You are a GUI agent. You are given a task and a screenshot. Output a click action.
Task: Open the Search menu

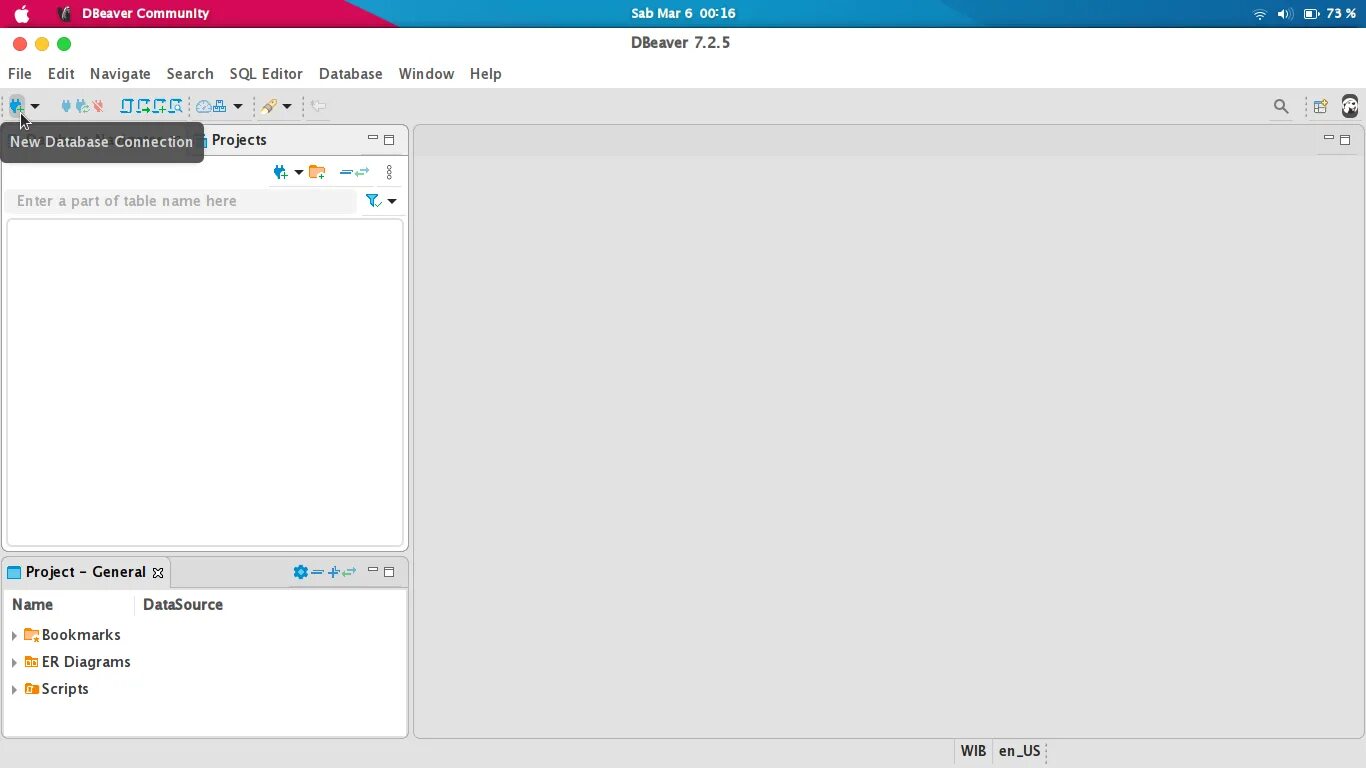tap(190, 74)
